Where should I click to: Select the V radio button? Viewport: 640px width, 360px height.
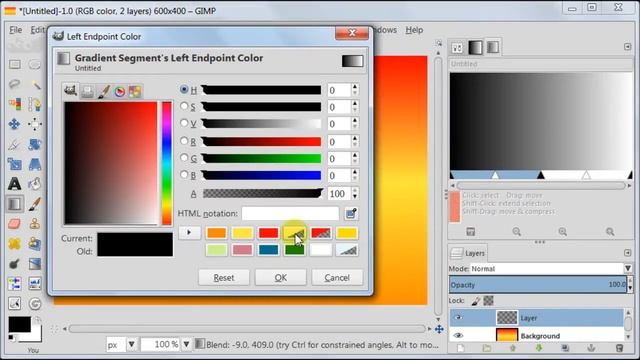[x=184, y=123]
